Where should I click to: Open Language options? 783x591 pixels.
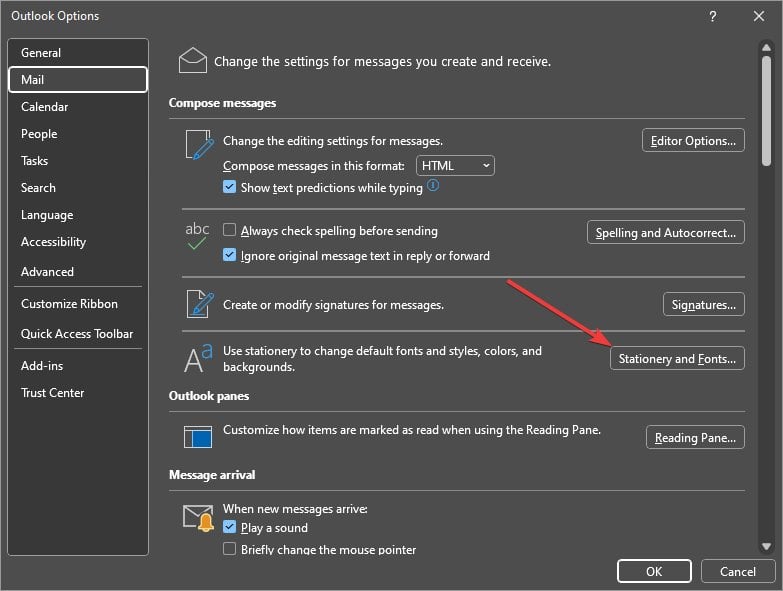(78, 215)
